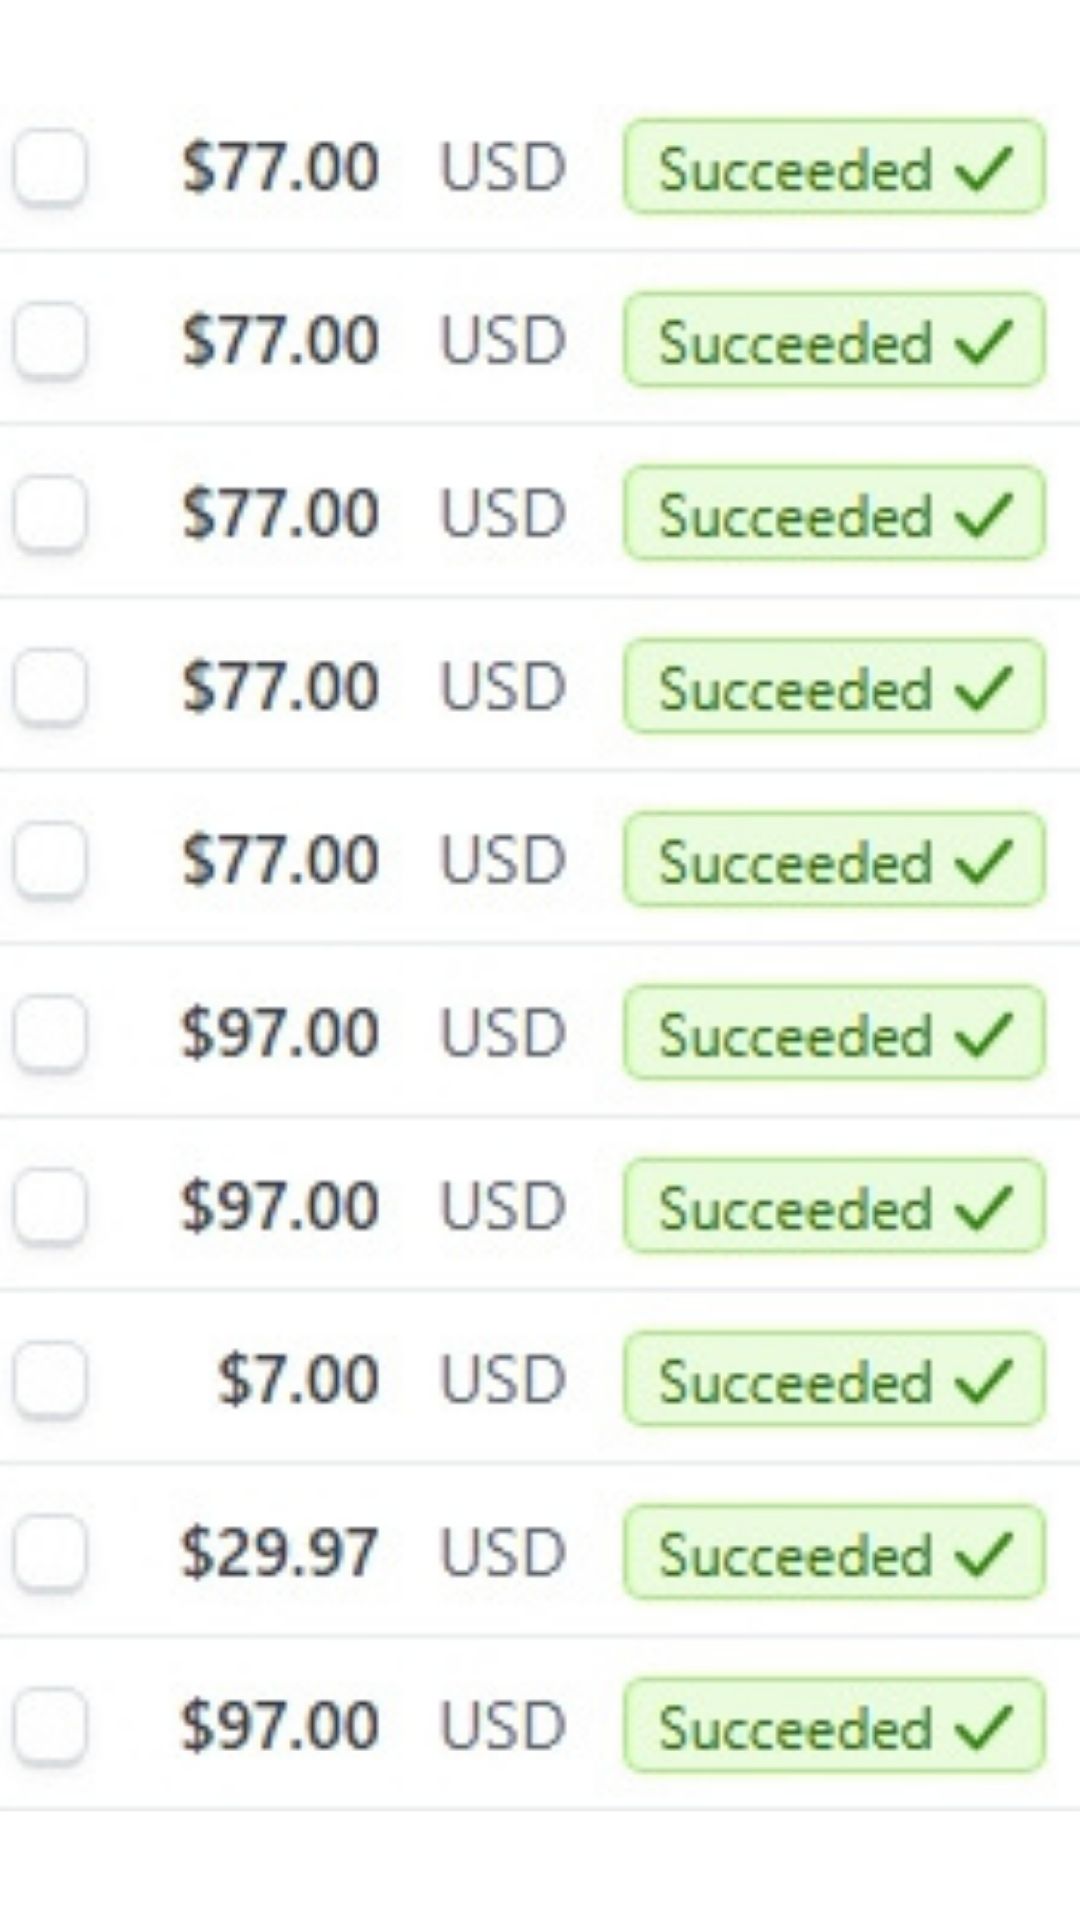Click the checkmark icon in the bottom row's badge
Viewport: 1080px width, 1920px height.
[984, 1726]
